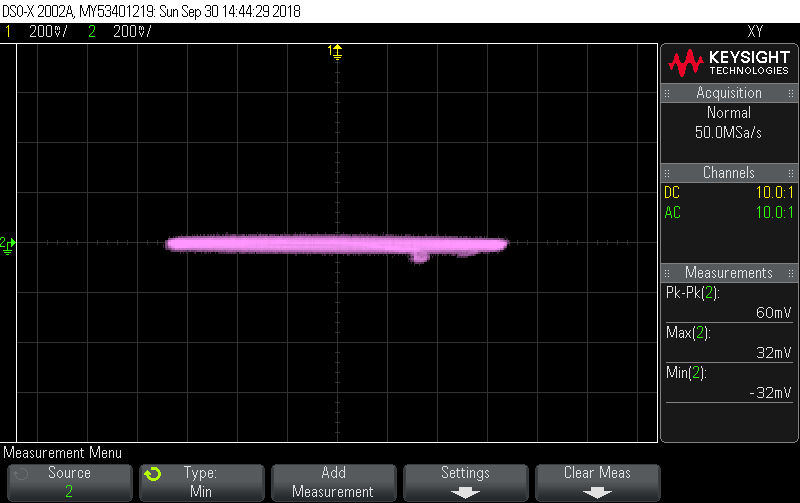Click the Min(2) measurement label
Image resolution: width=800 pixels, height=503 pixels.
(686, 372)
